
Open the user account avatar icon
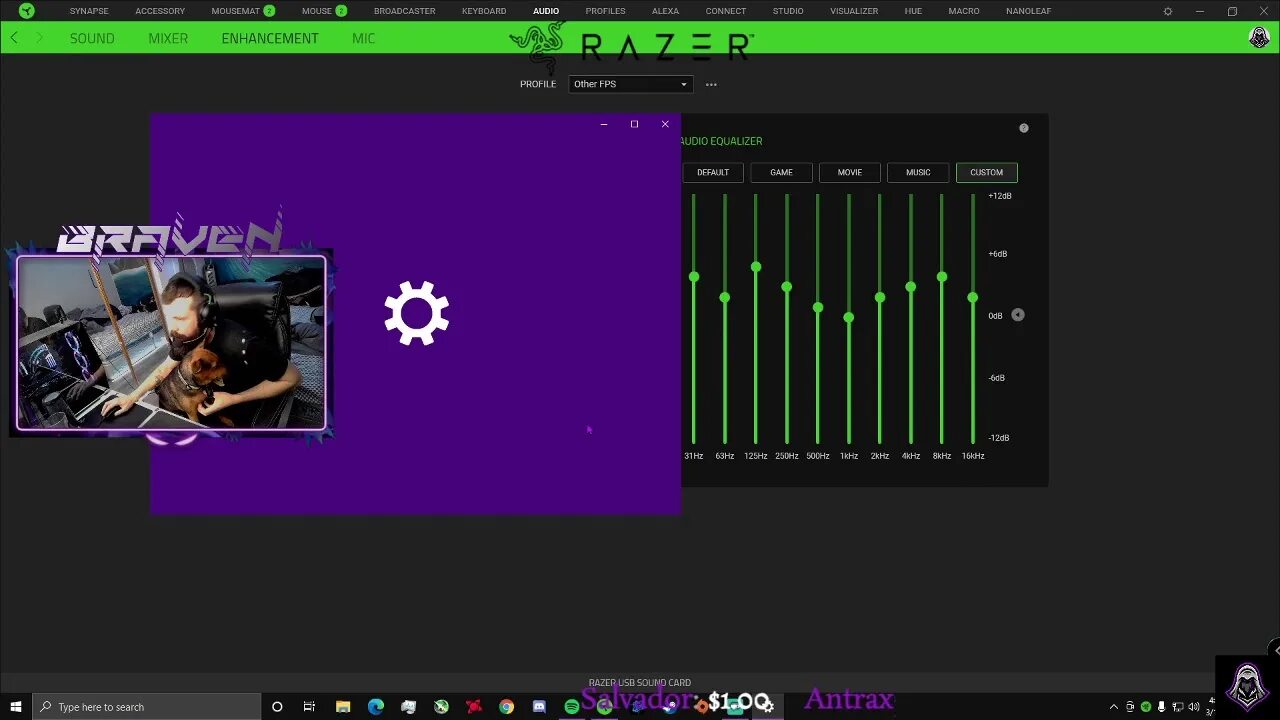(x=1259, y=38)
